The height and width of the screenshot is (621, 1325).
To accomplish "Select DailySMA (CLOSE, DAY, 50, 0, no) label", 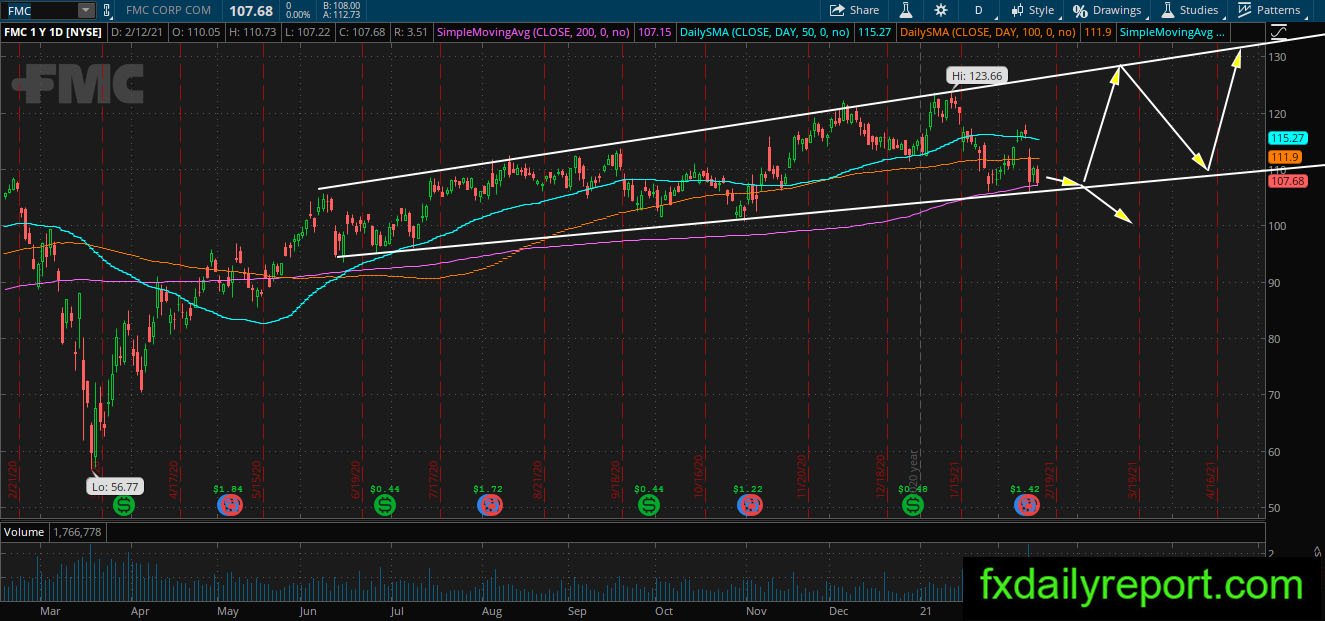I will 765,32.
